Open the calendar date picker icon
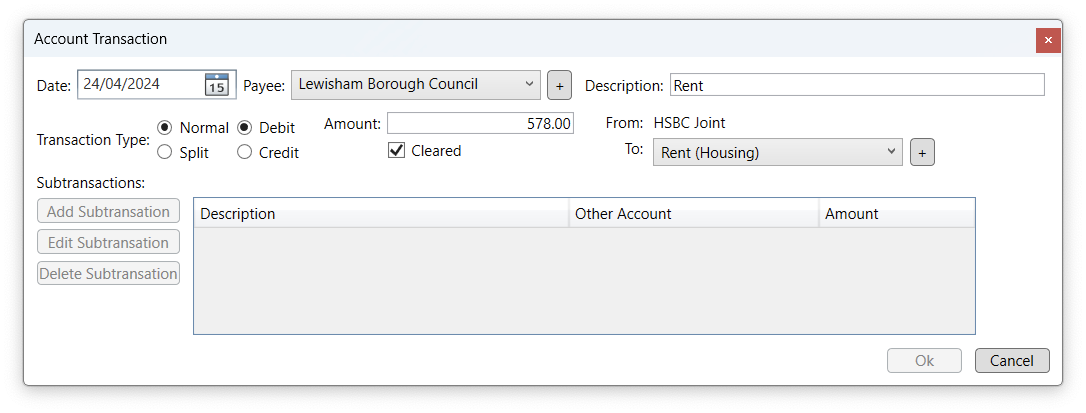This screenshot has height=413, width=1086. point(217,85)
